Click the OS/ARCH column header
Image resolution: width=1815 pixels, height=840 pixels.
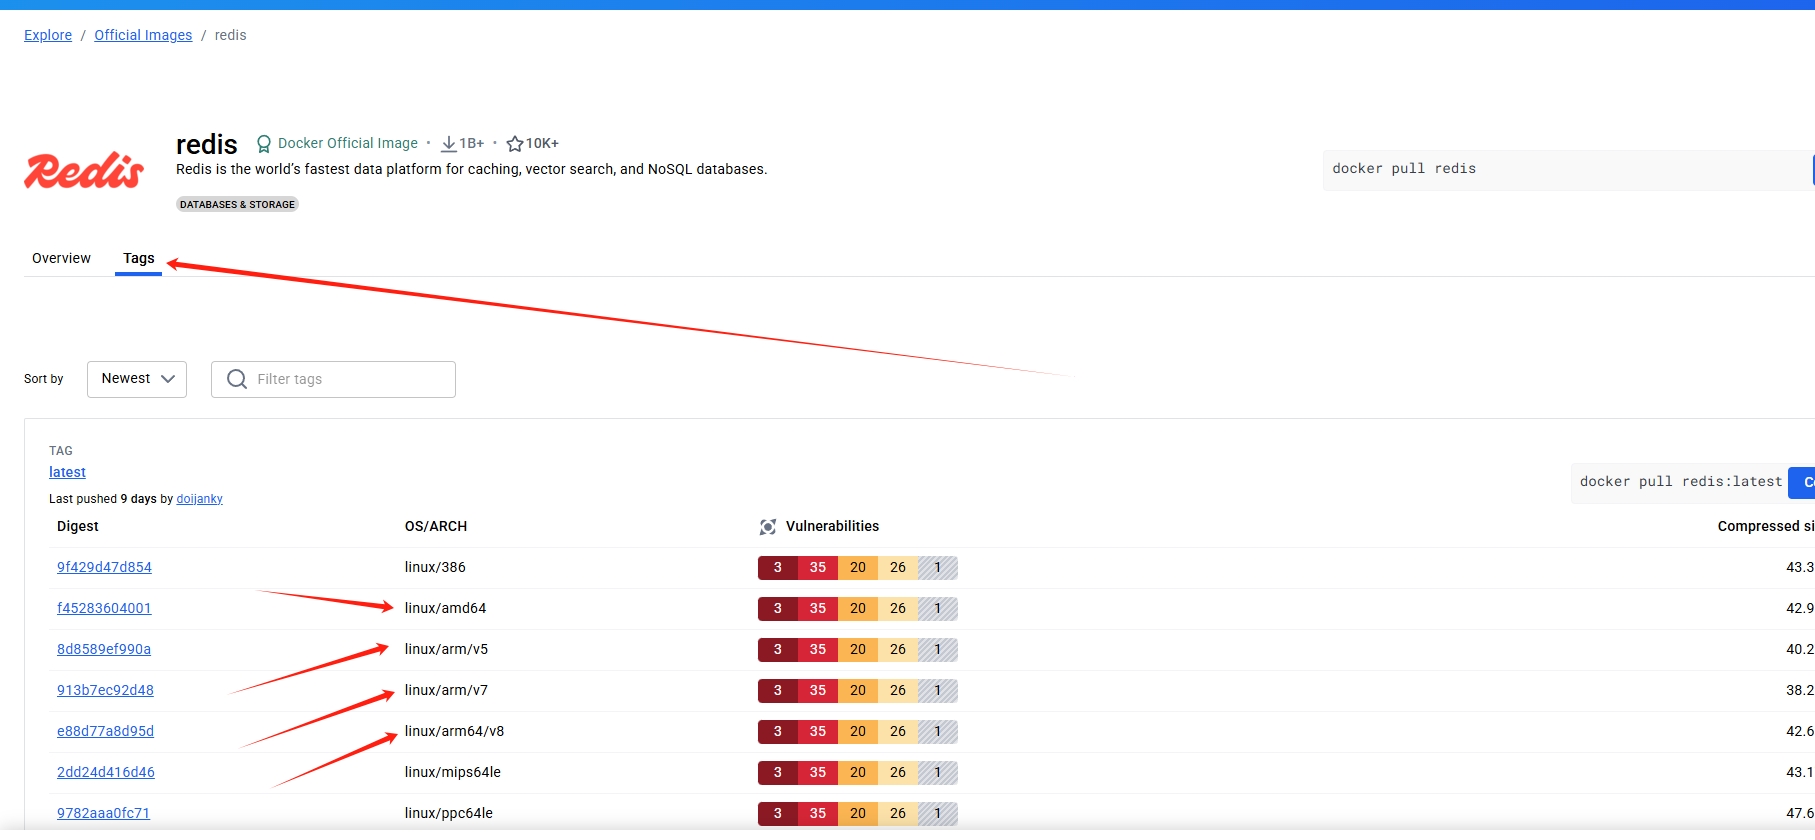click(436, 526)
